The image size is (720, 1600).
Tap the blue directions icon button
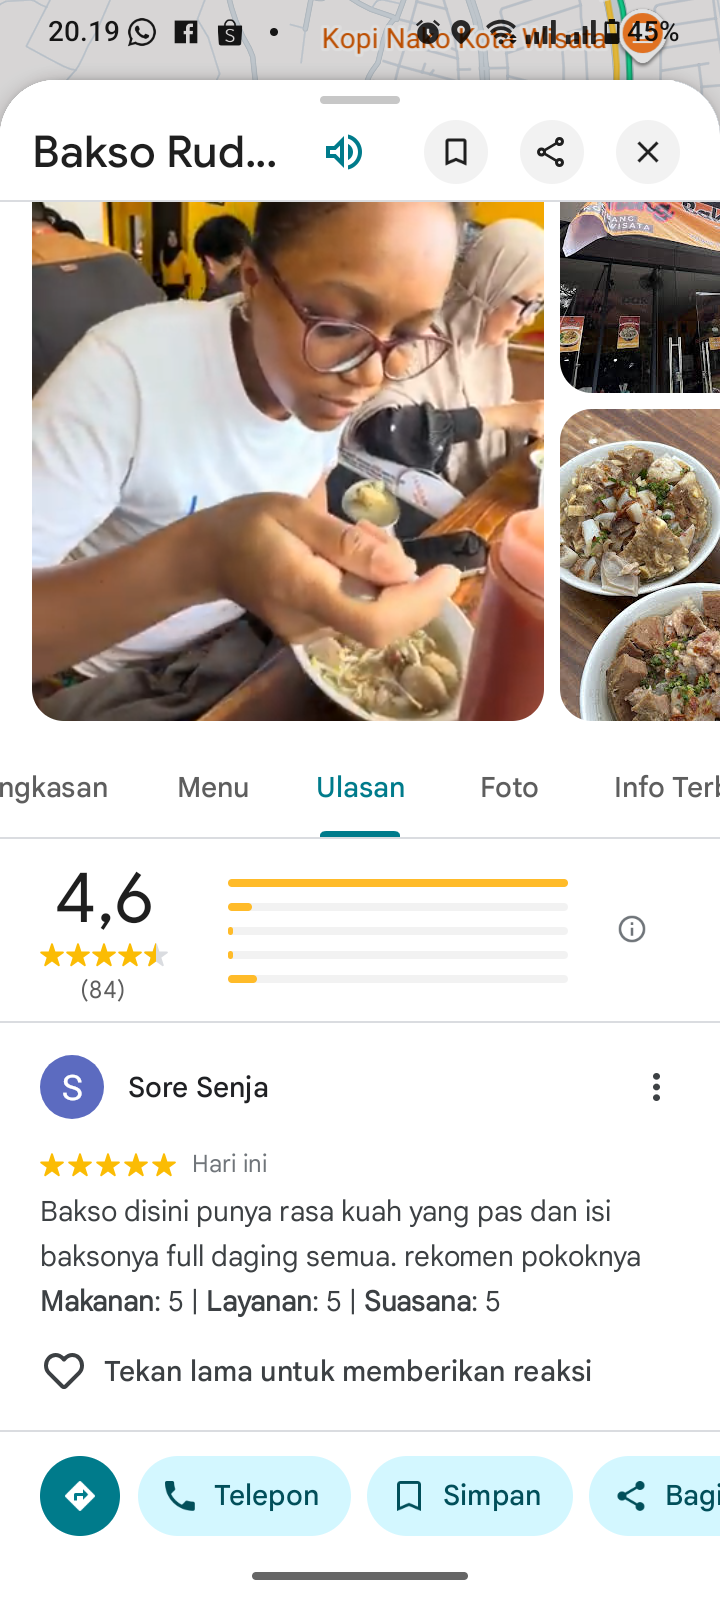pos(80,1496)
